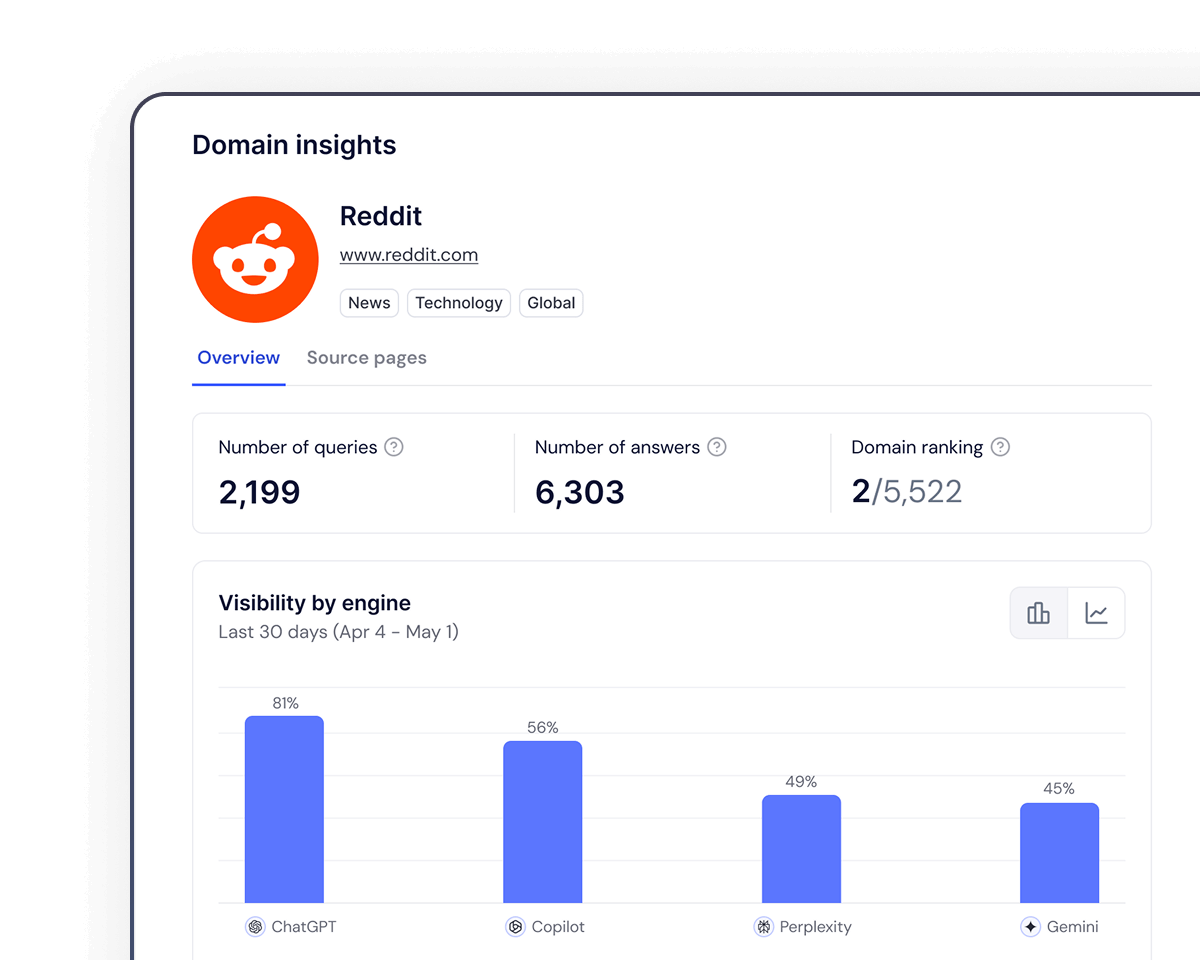Click the Reddit logo avatar
The image size is (1200, 960).
pyautogui.click(x=255, y=259)
